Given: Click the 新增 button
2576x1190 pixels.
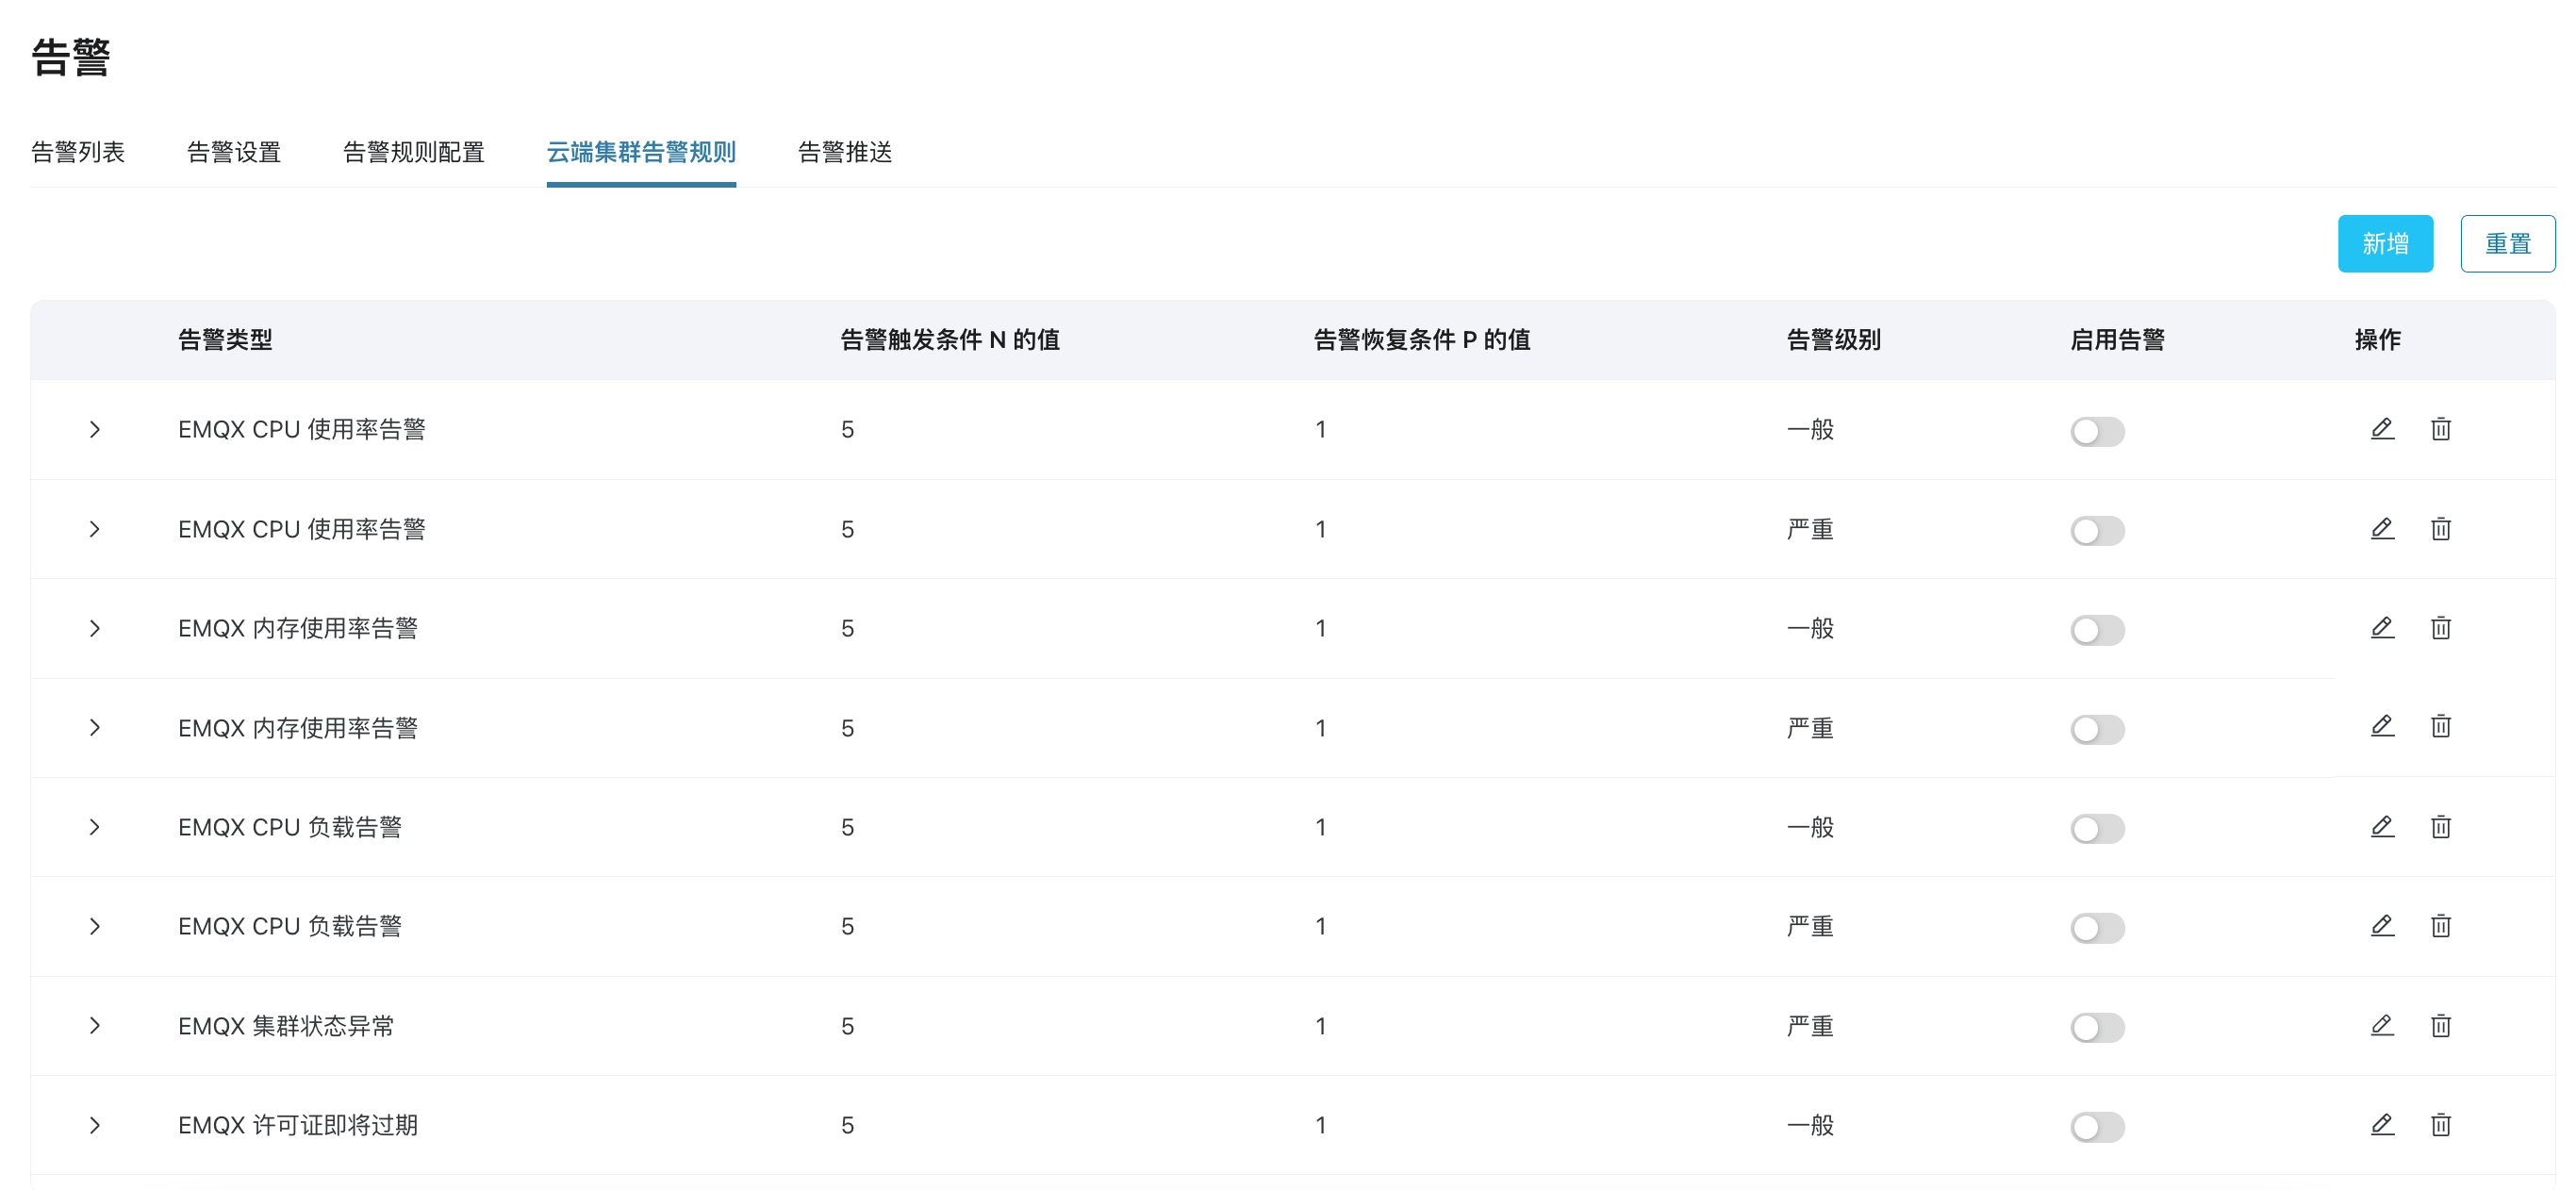Looking at the screenshot, I should coord(2384,243).
